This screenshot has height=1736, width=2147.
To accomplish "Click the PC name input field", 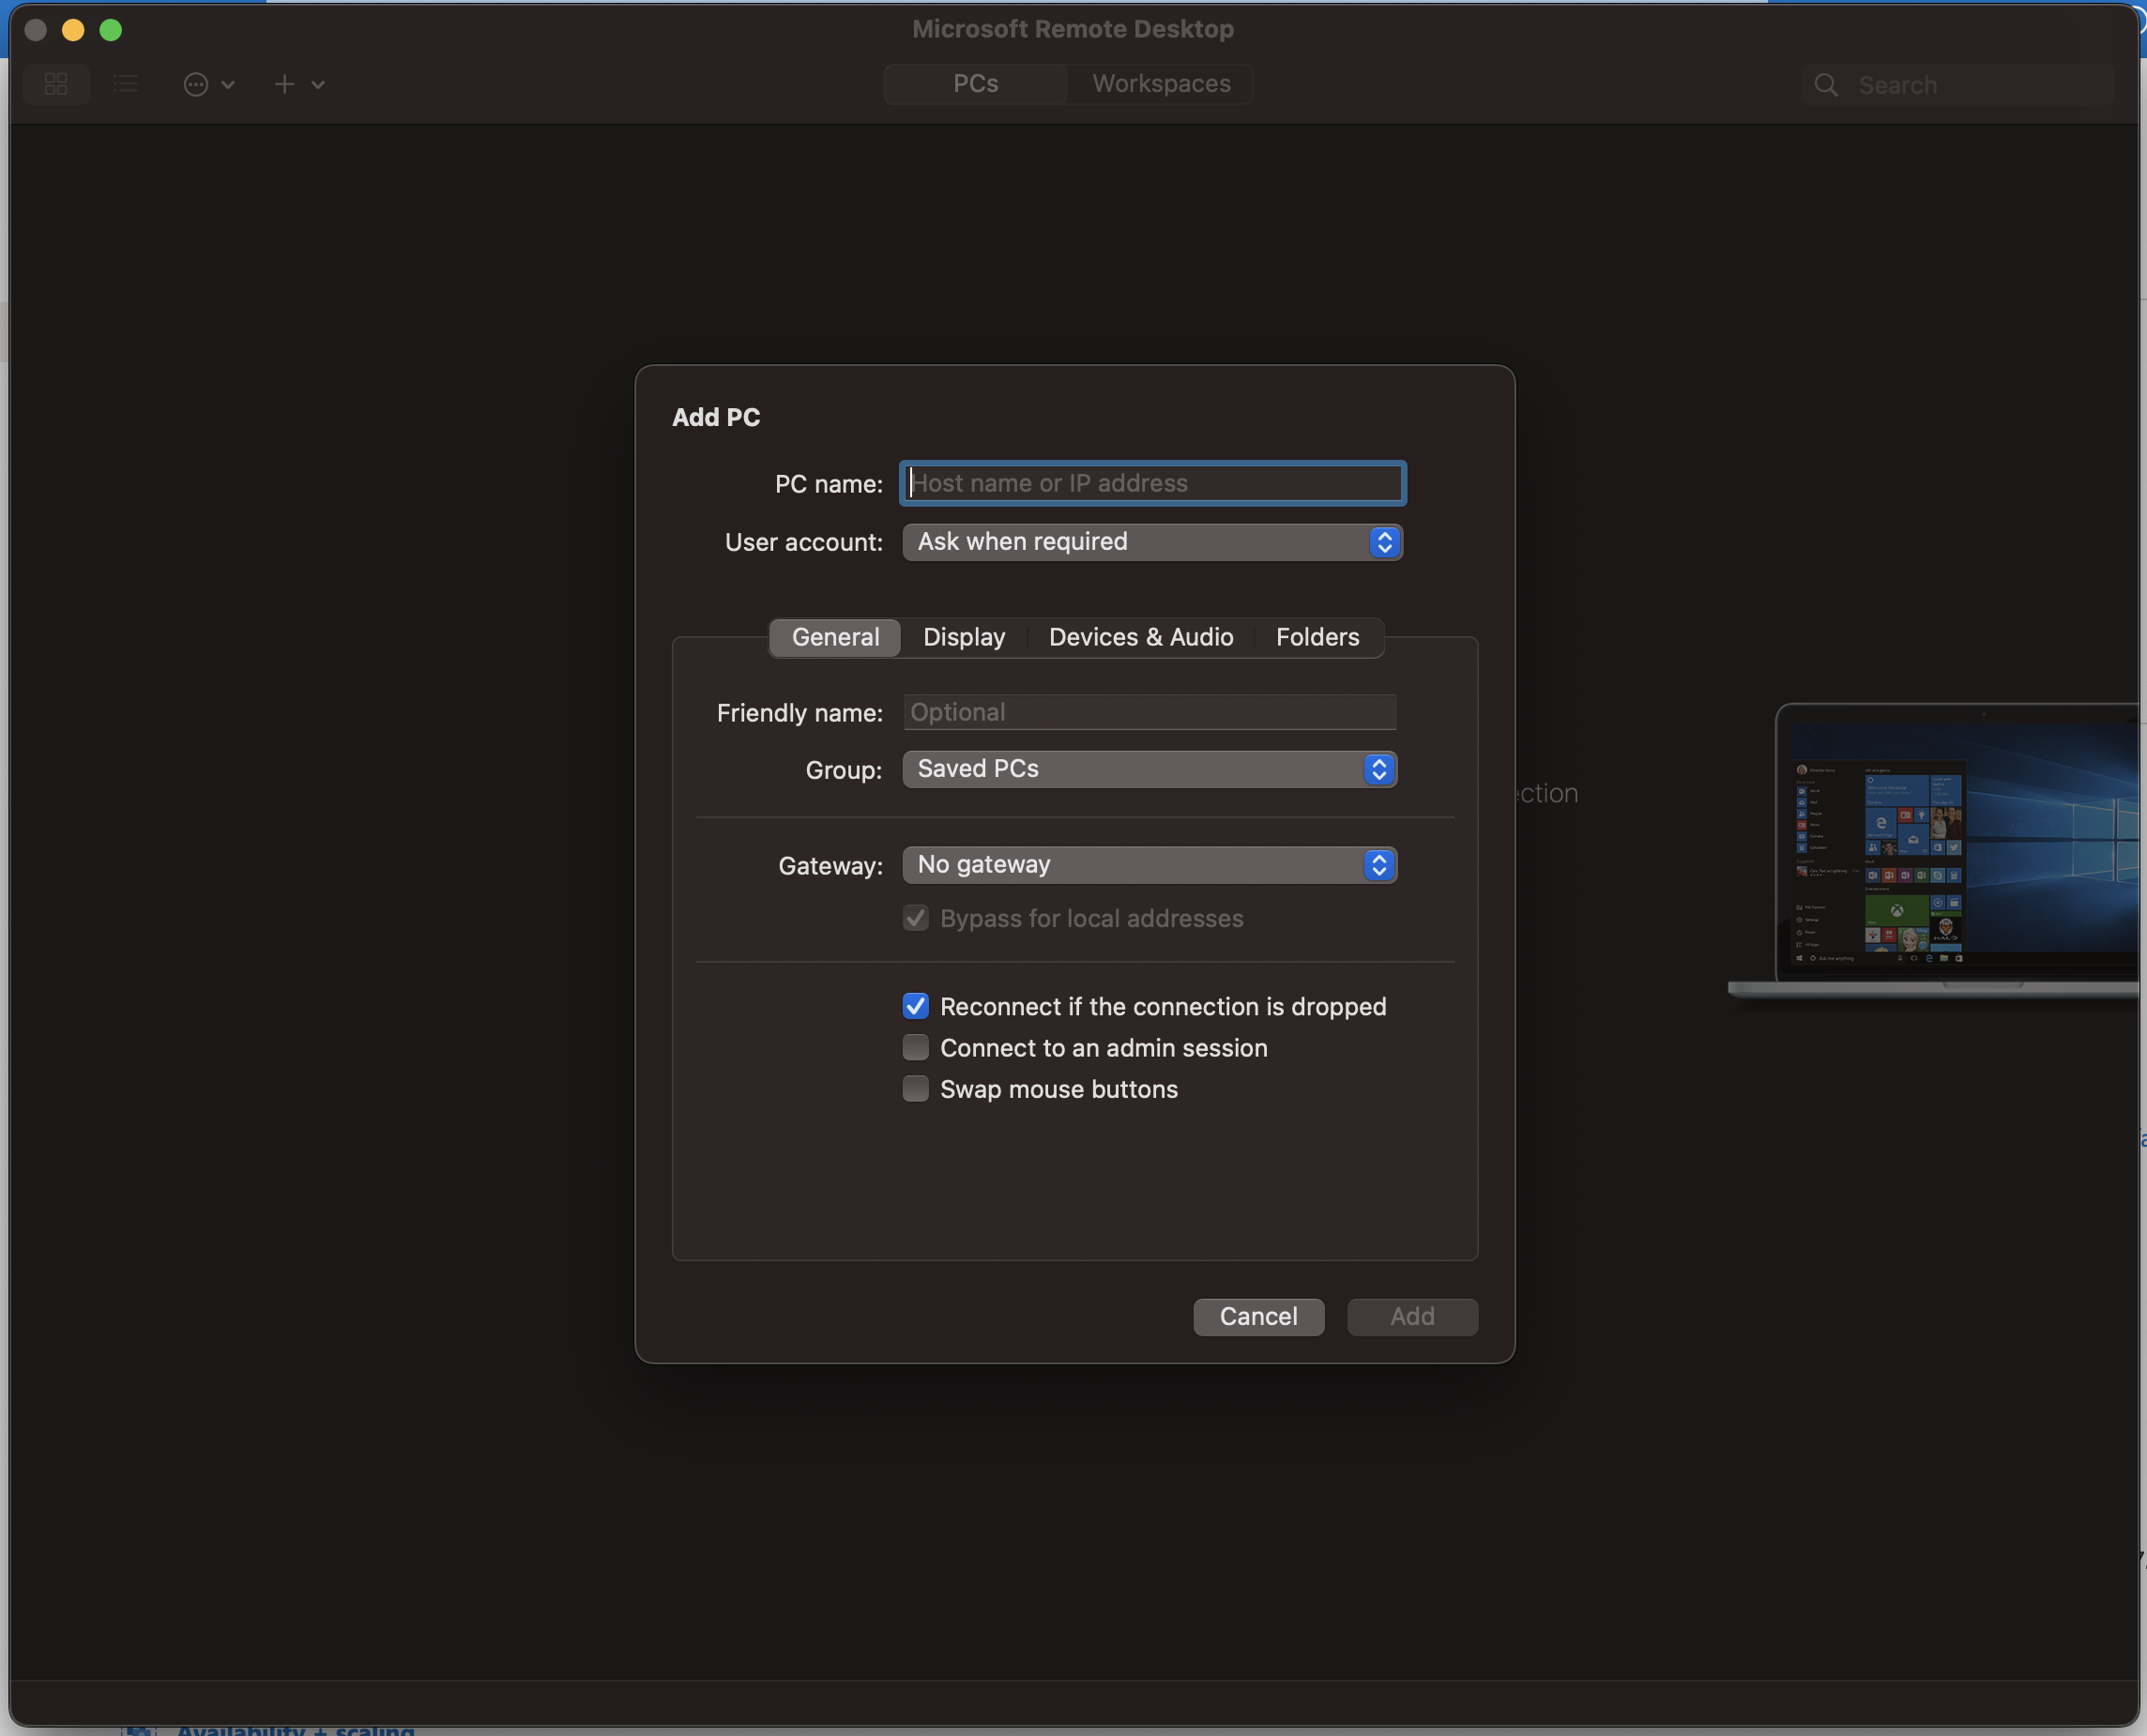I will pos(1153,483).
